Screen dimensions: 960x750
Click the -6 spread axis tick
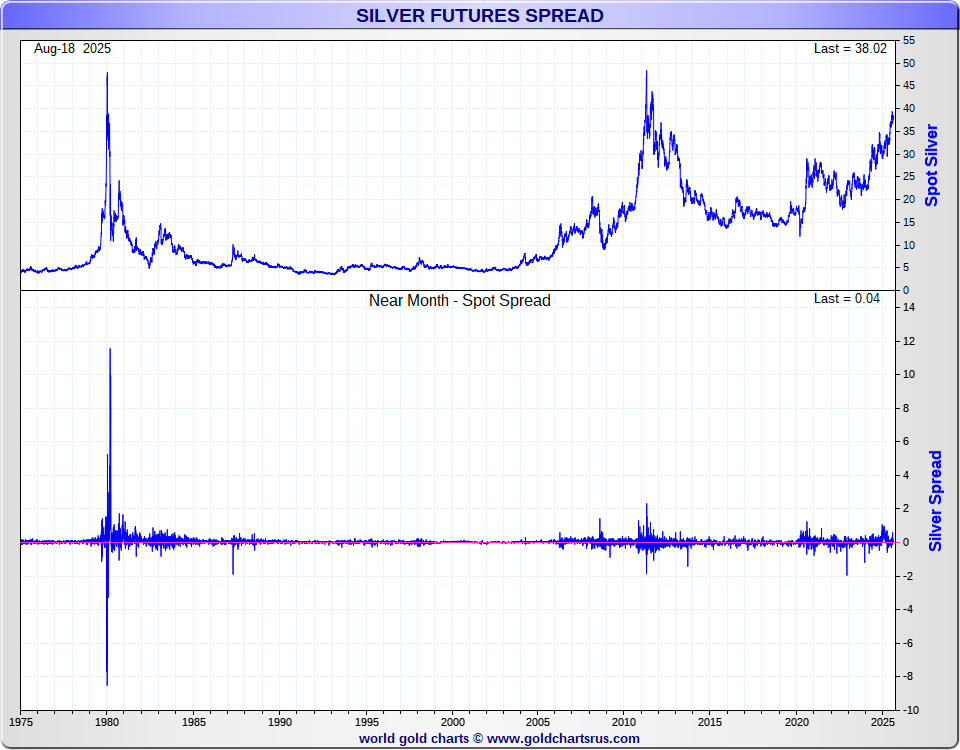tap(907, 643)
